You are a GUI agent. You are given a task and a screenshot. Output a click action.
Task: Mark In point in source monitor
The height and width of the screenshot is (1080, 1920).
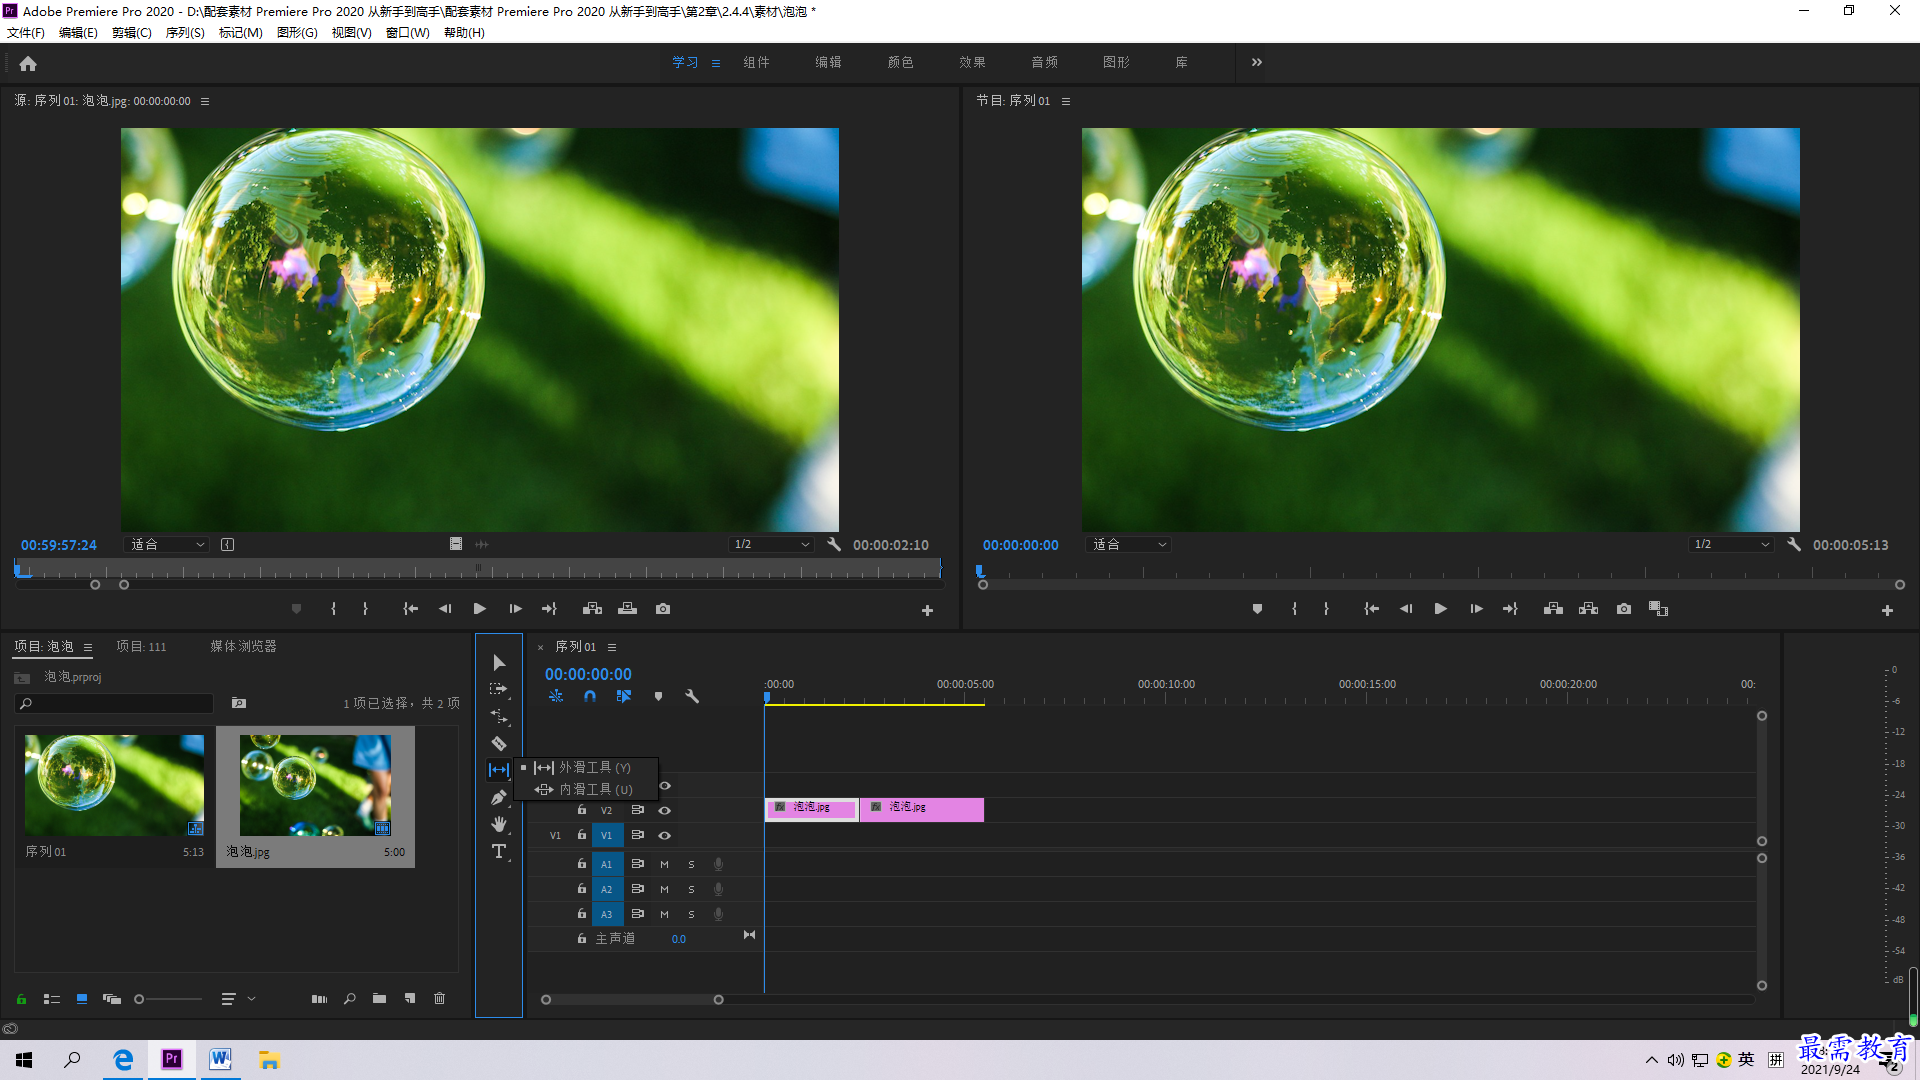[x=334, y=609]
